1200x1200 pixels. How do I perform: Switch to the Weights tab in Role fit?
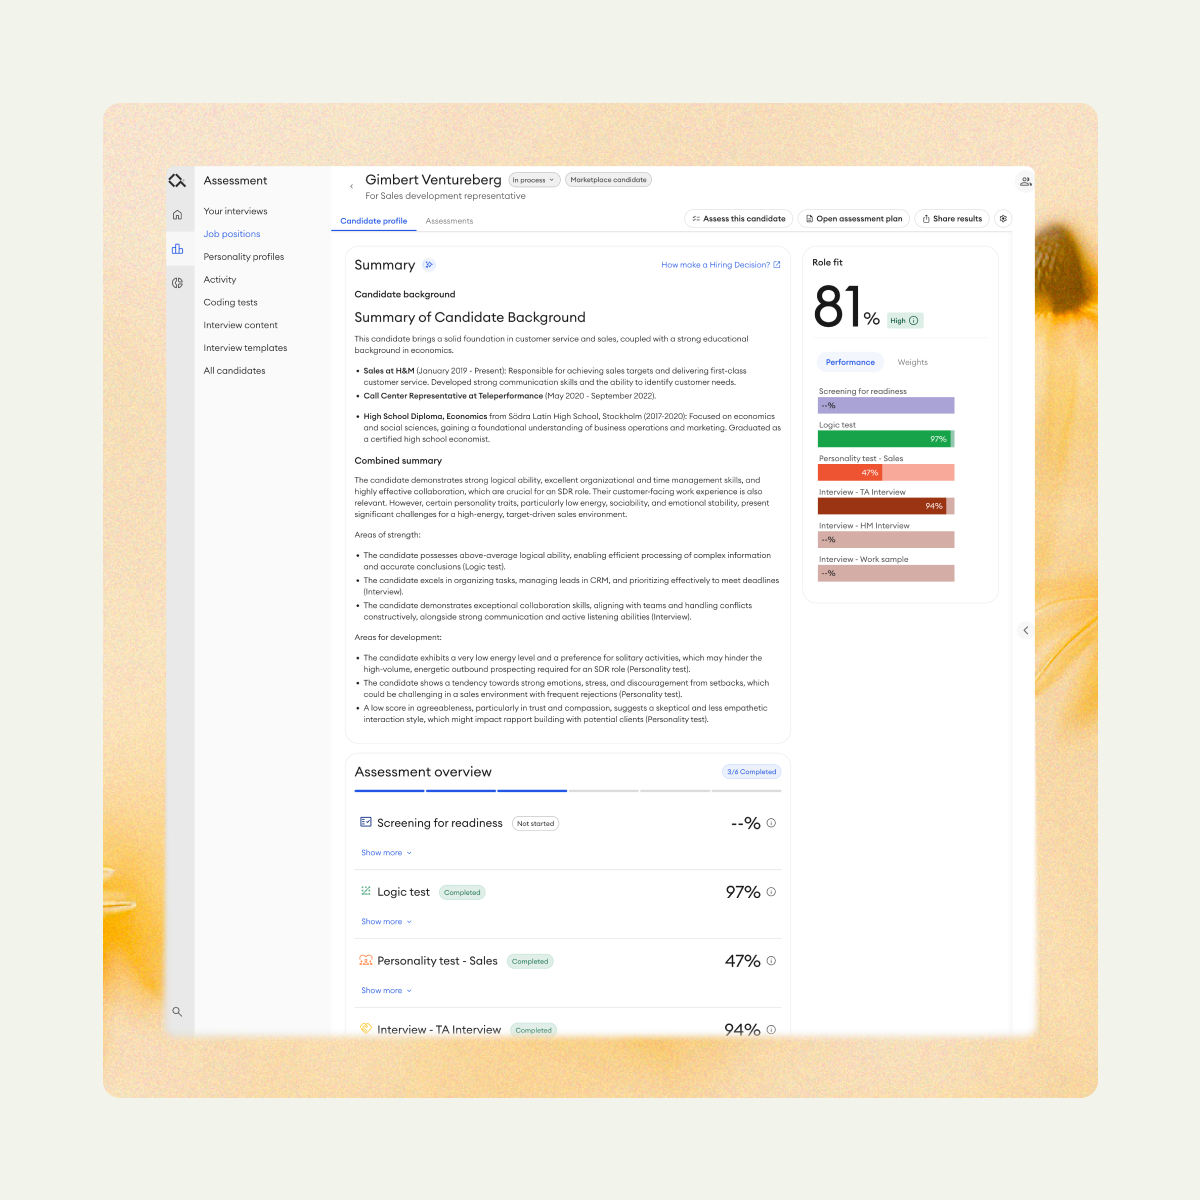coord(912,362)
